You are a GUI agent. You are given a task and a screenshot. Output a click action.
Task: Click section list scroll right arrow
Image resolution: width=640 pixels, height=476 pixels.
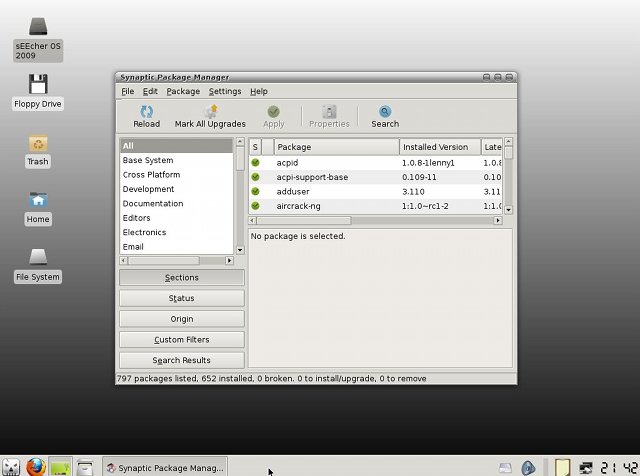229,260
